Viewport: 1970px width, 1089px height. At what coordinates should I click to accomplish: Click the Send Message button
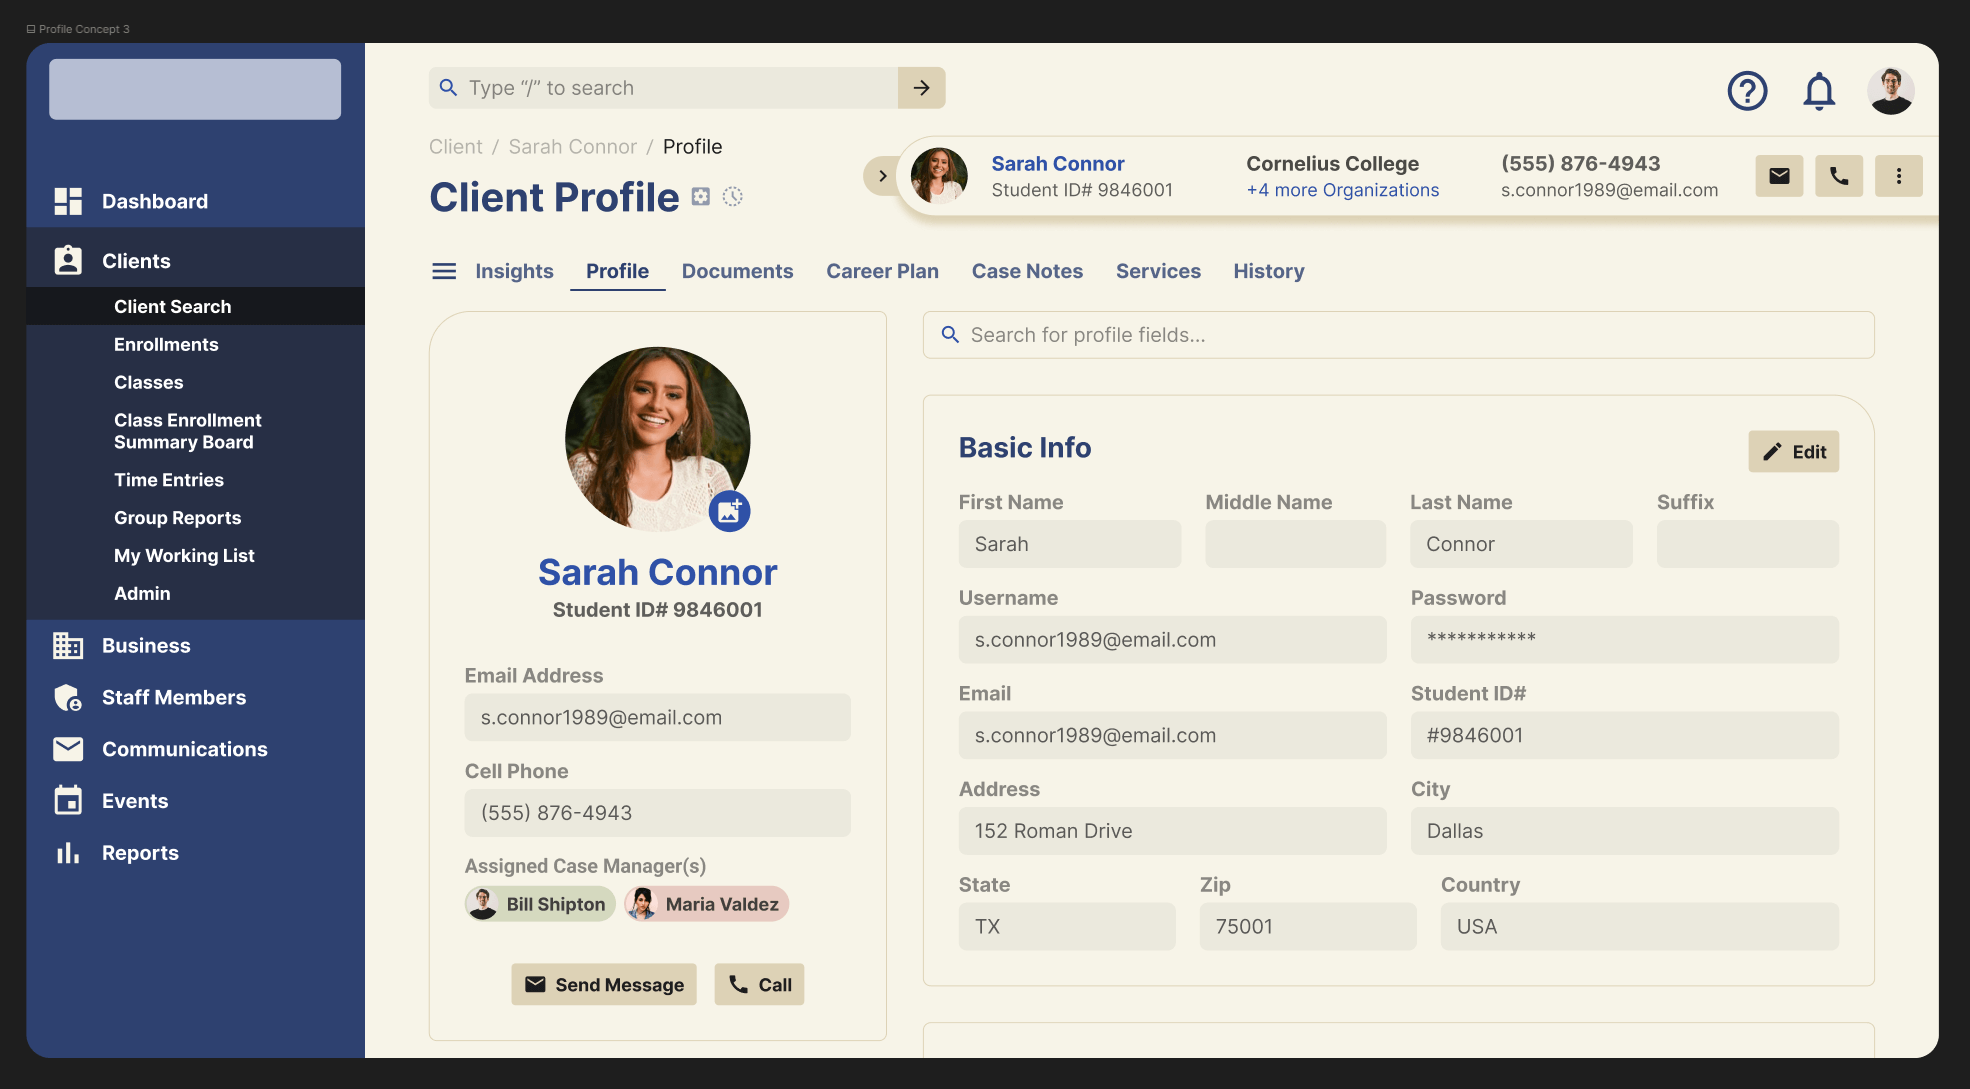pyautogui.click(x=604, y=985)
